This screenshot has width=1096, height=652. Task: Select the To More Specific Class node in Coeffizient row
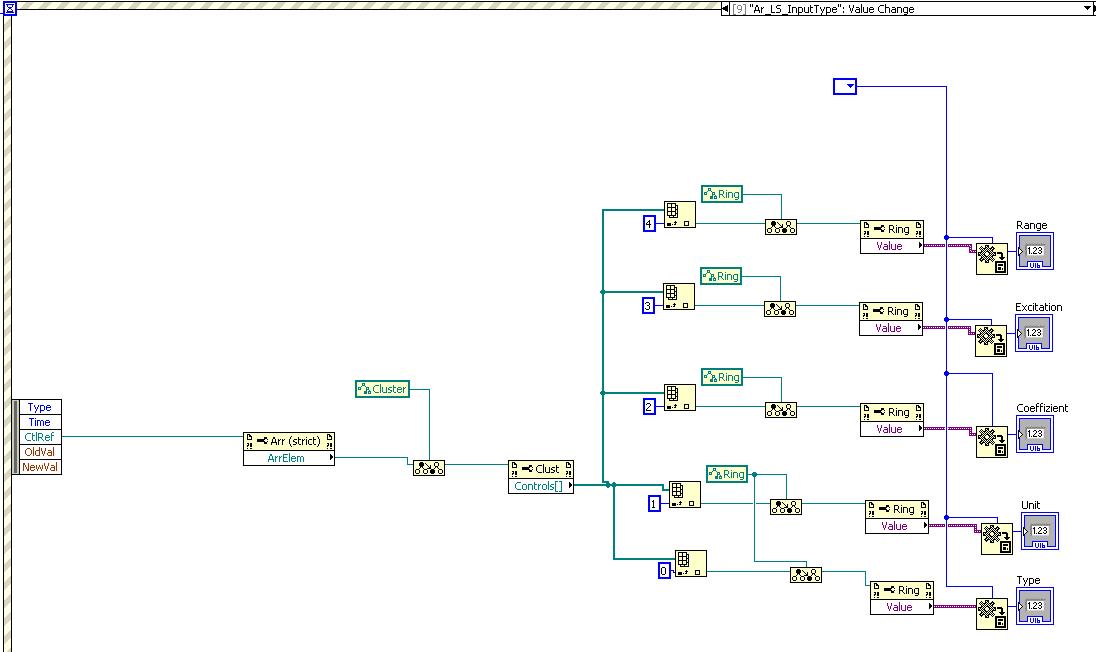(x=781, y=410)
